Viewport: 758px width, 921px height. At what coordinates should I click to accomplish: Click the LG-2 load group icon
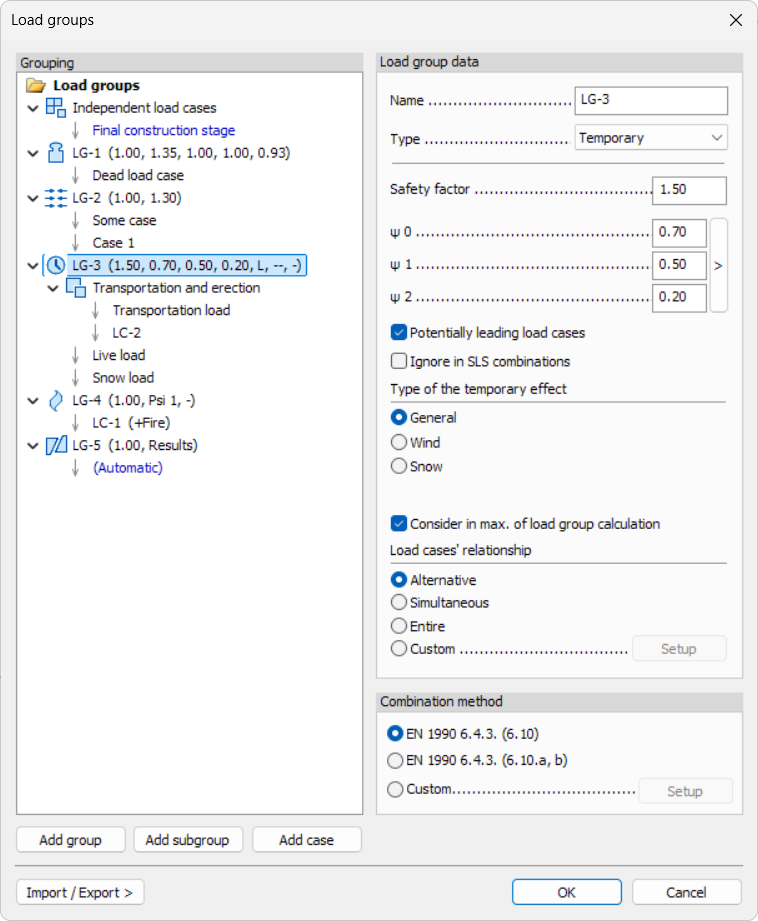coord(56,198)
